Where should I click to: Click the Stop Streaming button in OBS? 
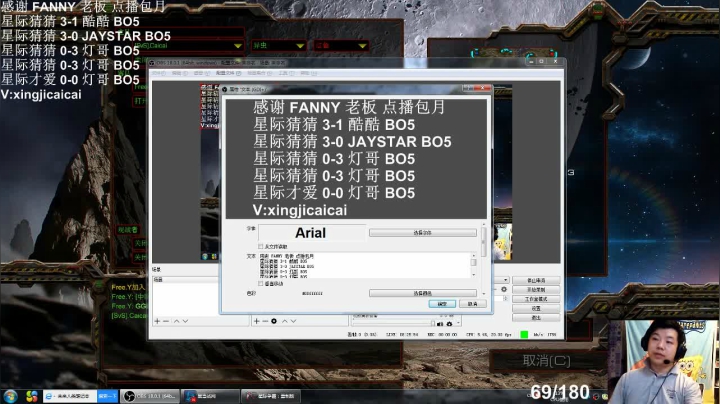[x=536, y=280]
